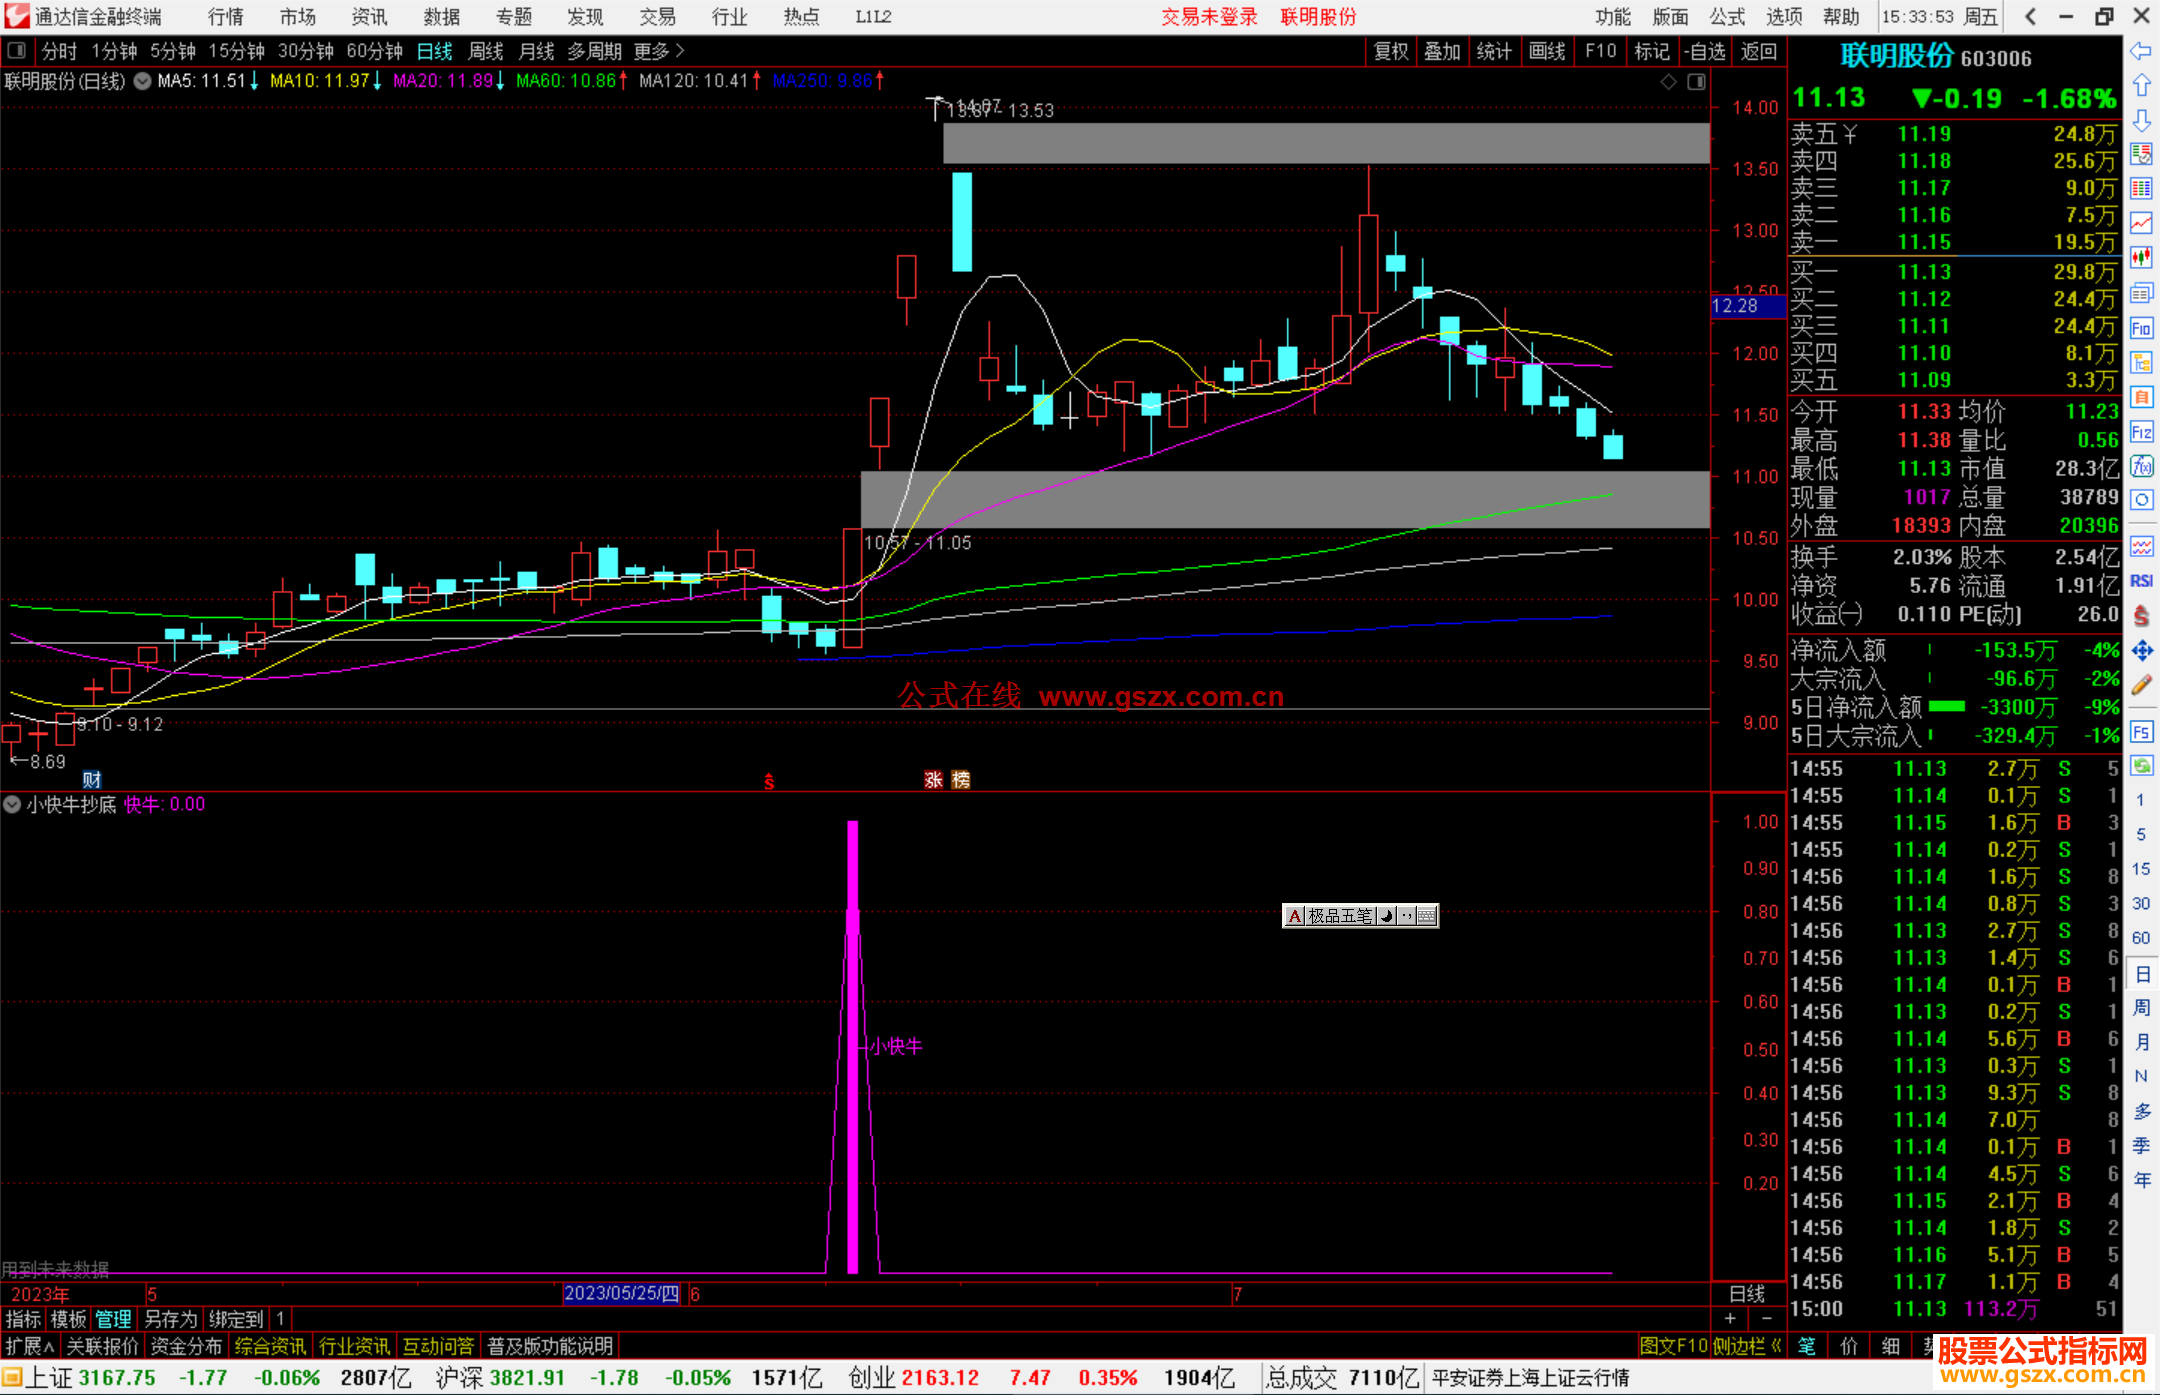Click the 复权 button
This screenshot has width=2160, height=1395.
coord(1390,51)
